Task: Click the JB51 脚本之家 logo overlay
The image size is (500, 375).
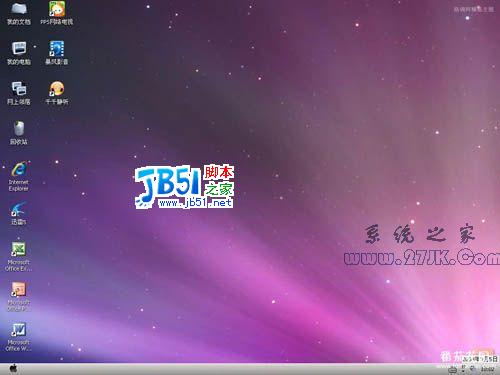Action: pos(184,187)
